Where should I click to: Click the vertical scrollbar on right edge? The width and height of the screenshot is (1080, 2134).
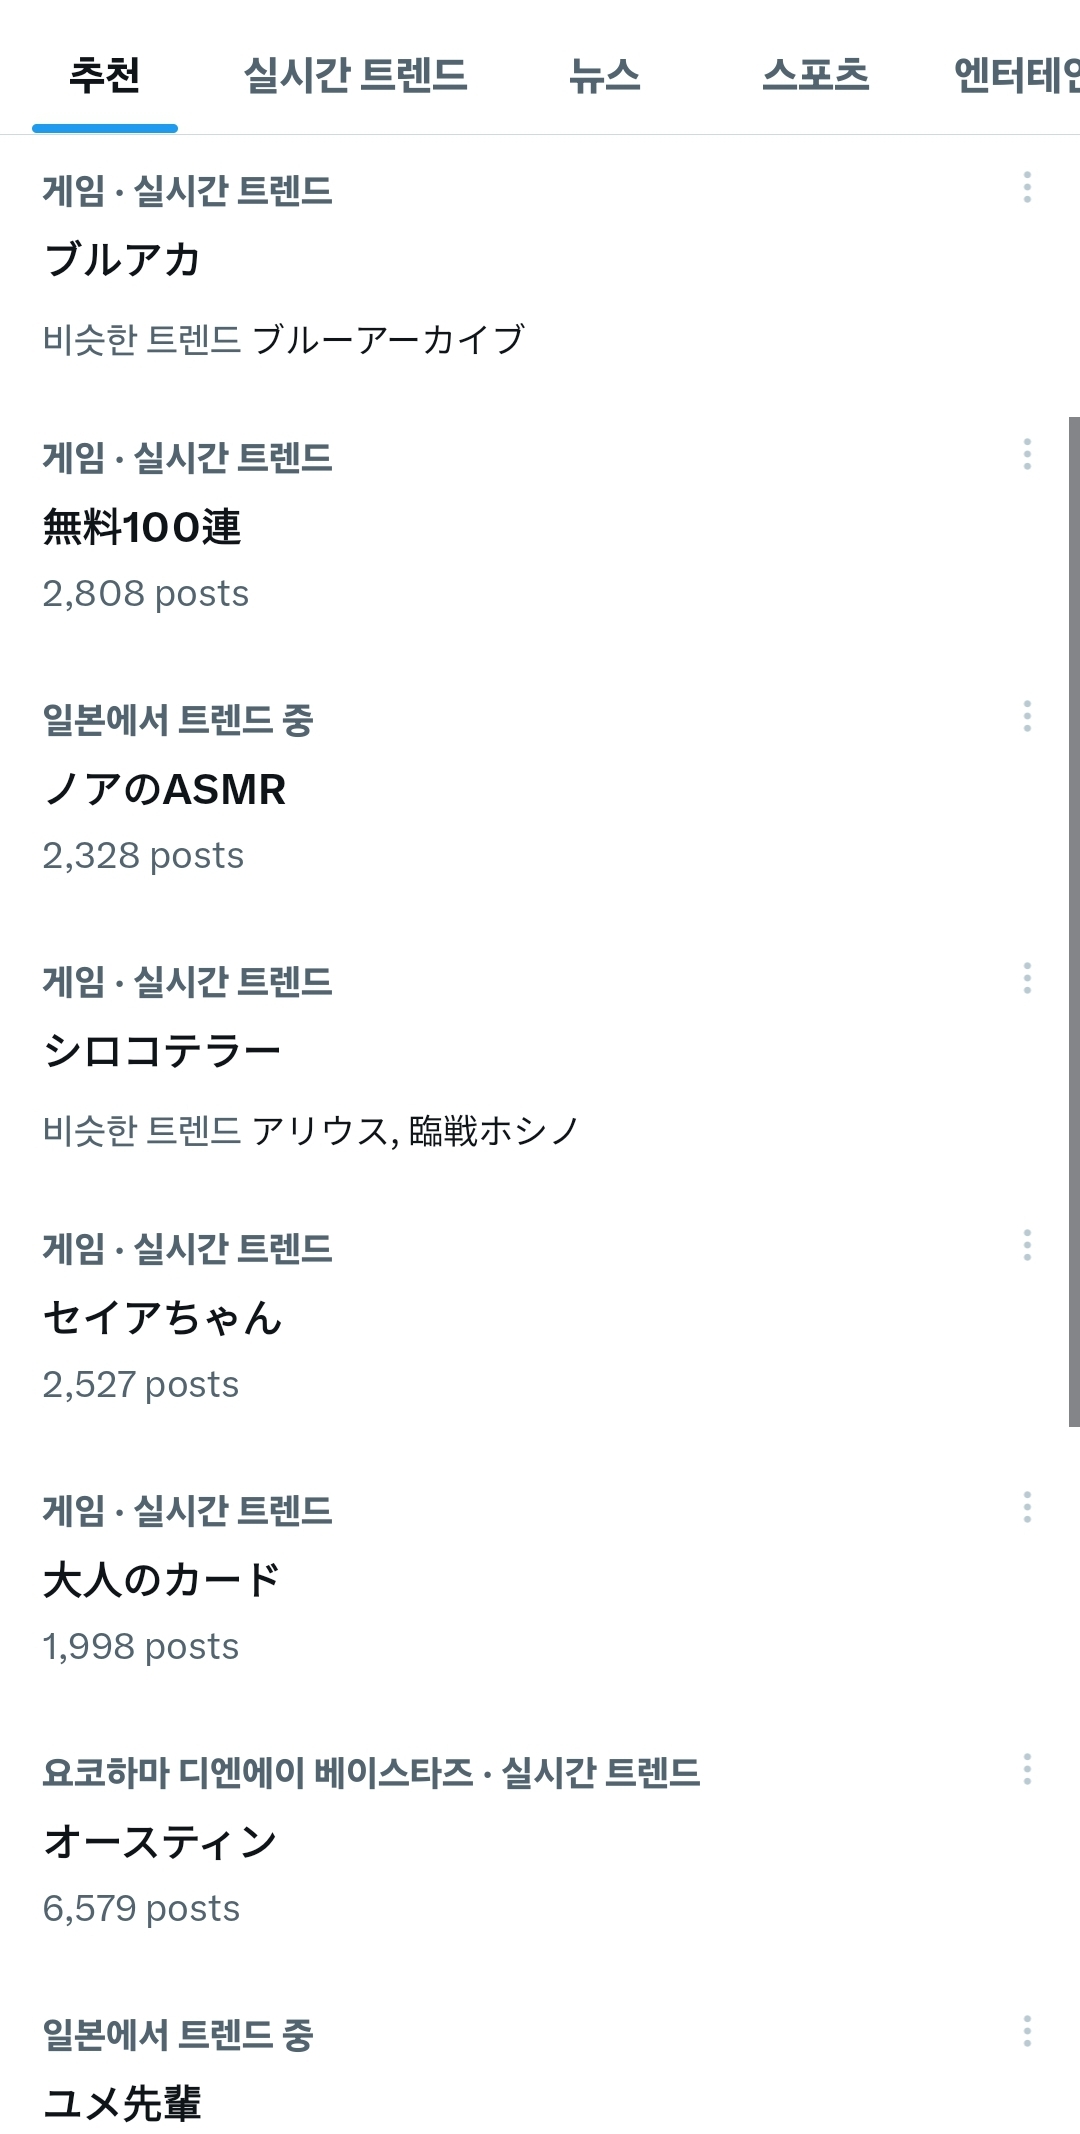pos(1074,920)
